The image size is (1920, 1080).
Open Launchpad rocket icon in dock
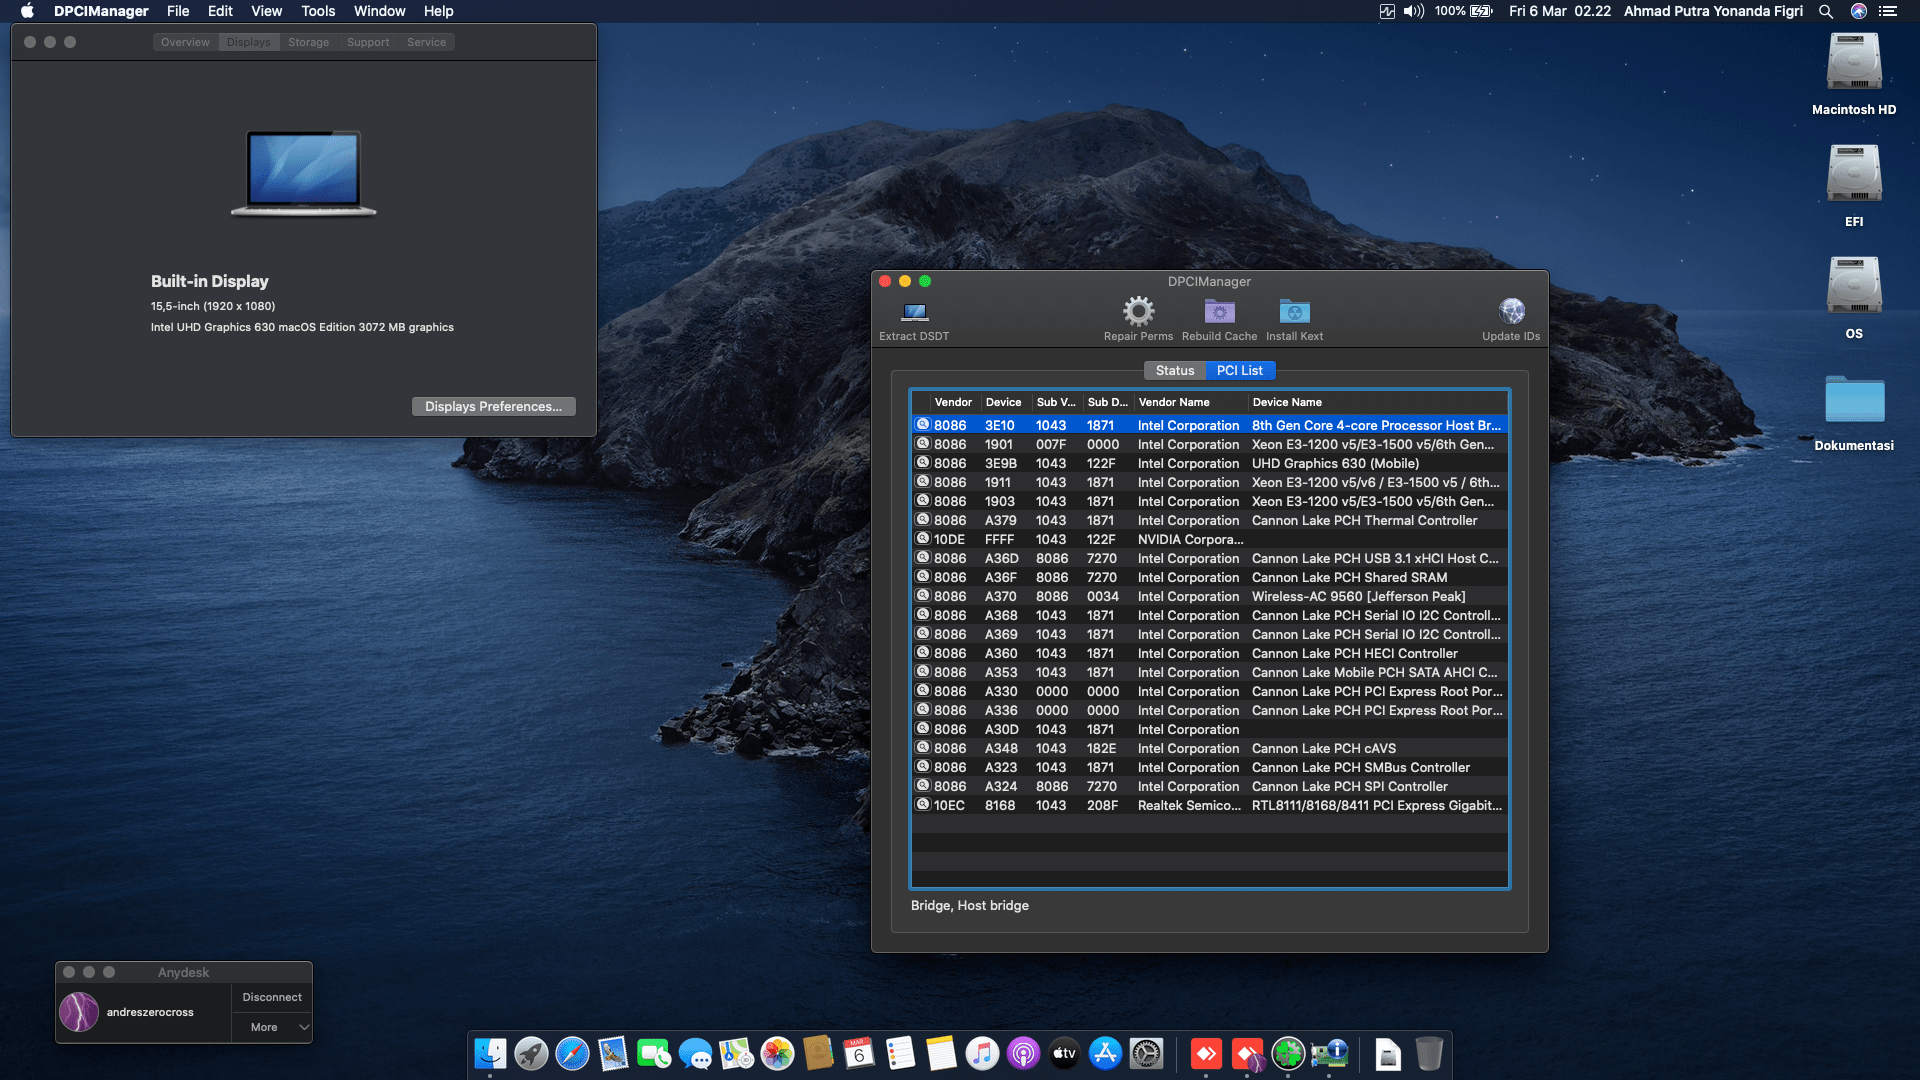point(531,1053)
